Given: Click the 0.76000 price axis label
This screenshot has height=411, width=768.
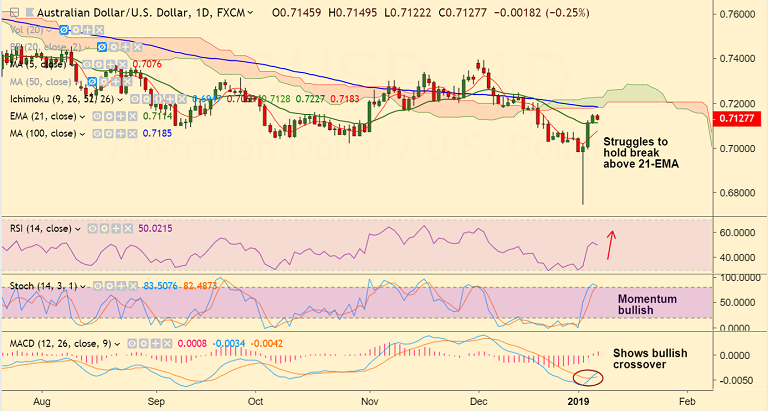Looking at the screenshot, I should point(738,14).
